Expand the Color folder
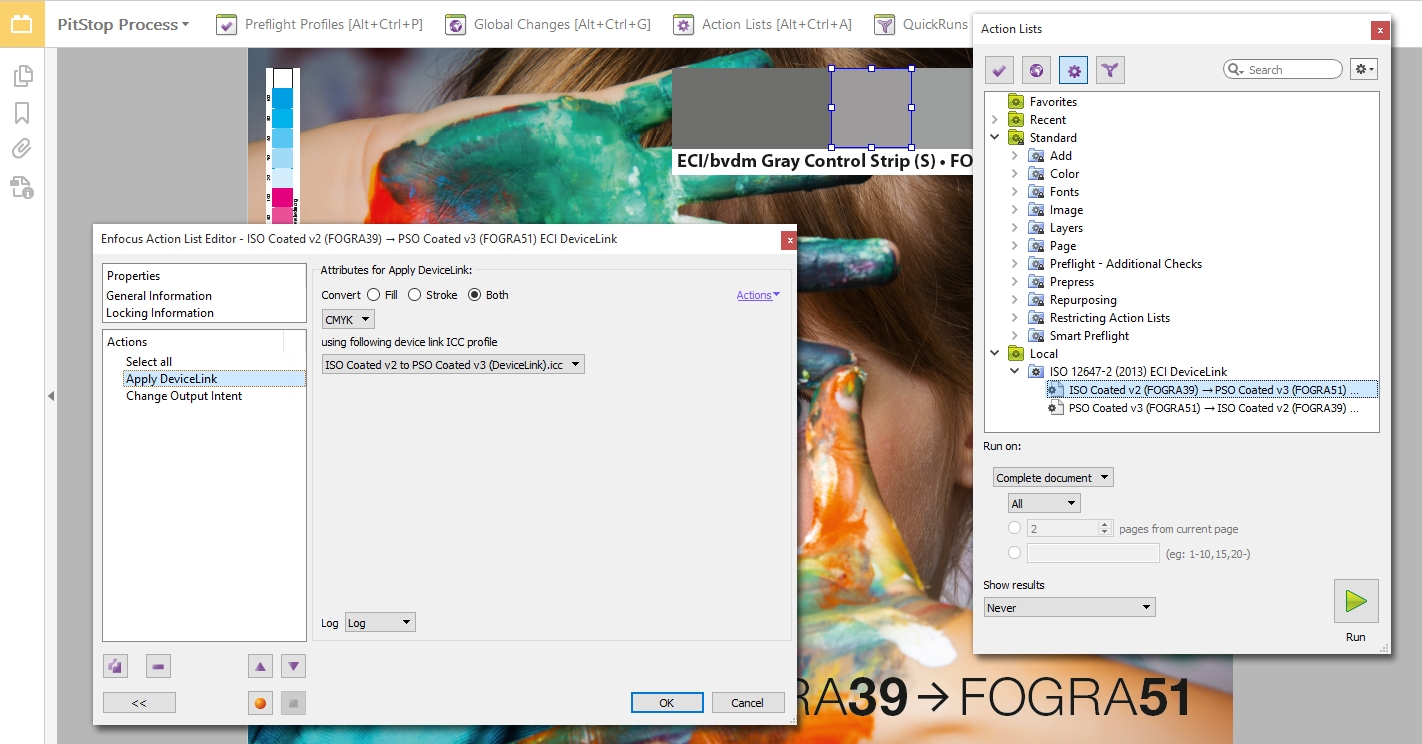Screen dimensions: 1422x744 [1015, 174]
